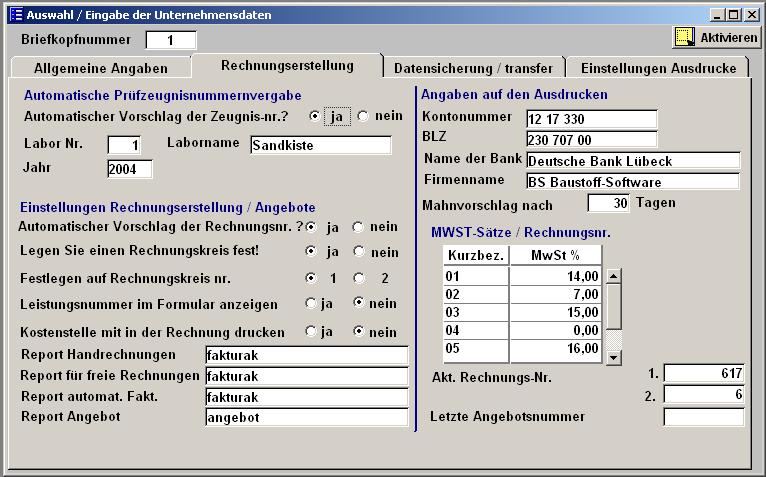The image size is (766, 477).
Task: Open the Datensicherung / transfer tab
Action: 473,68
